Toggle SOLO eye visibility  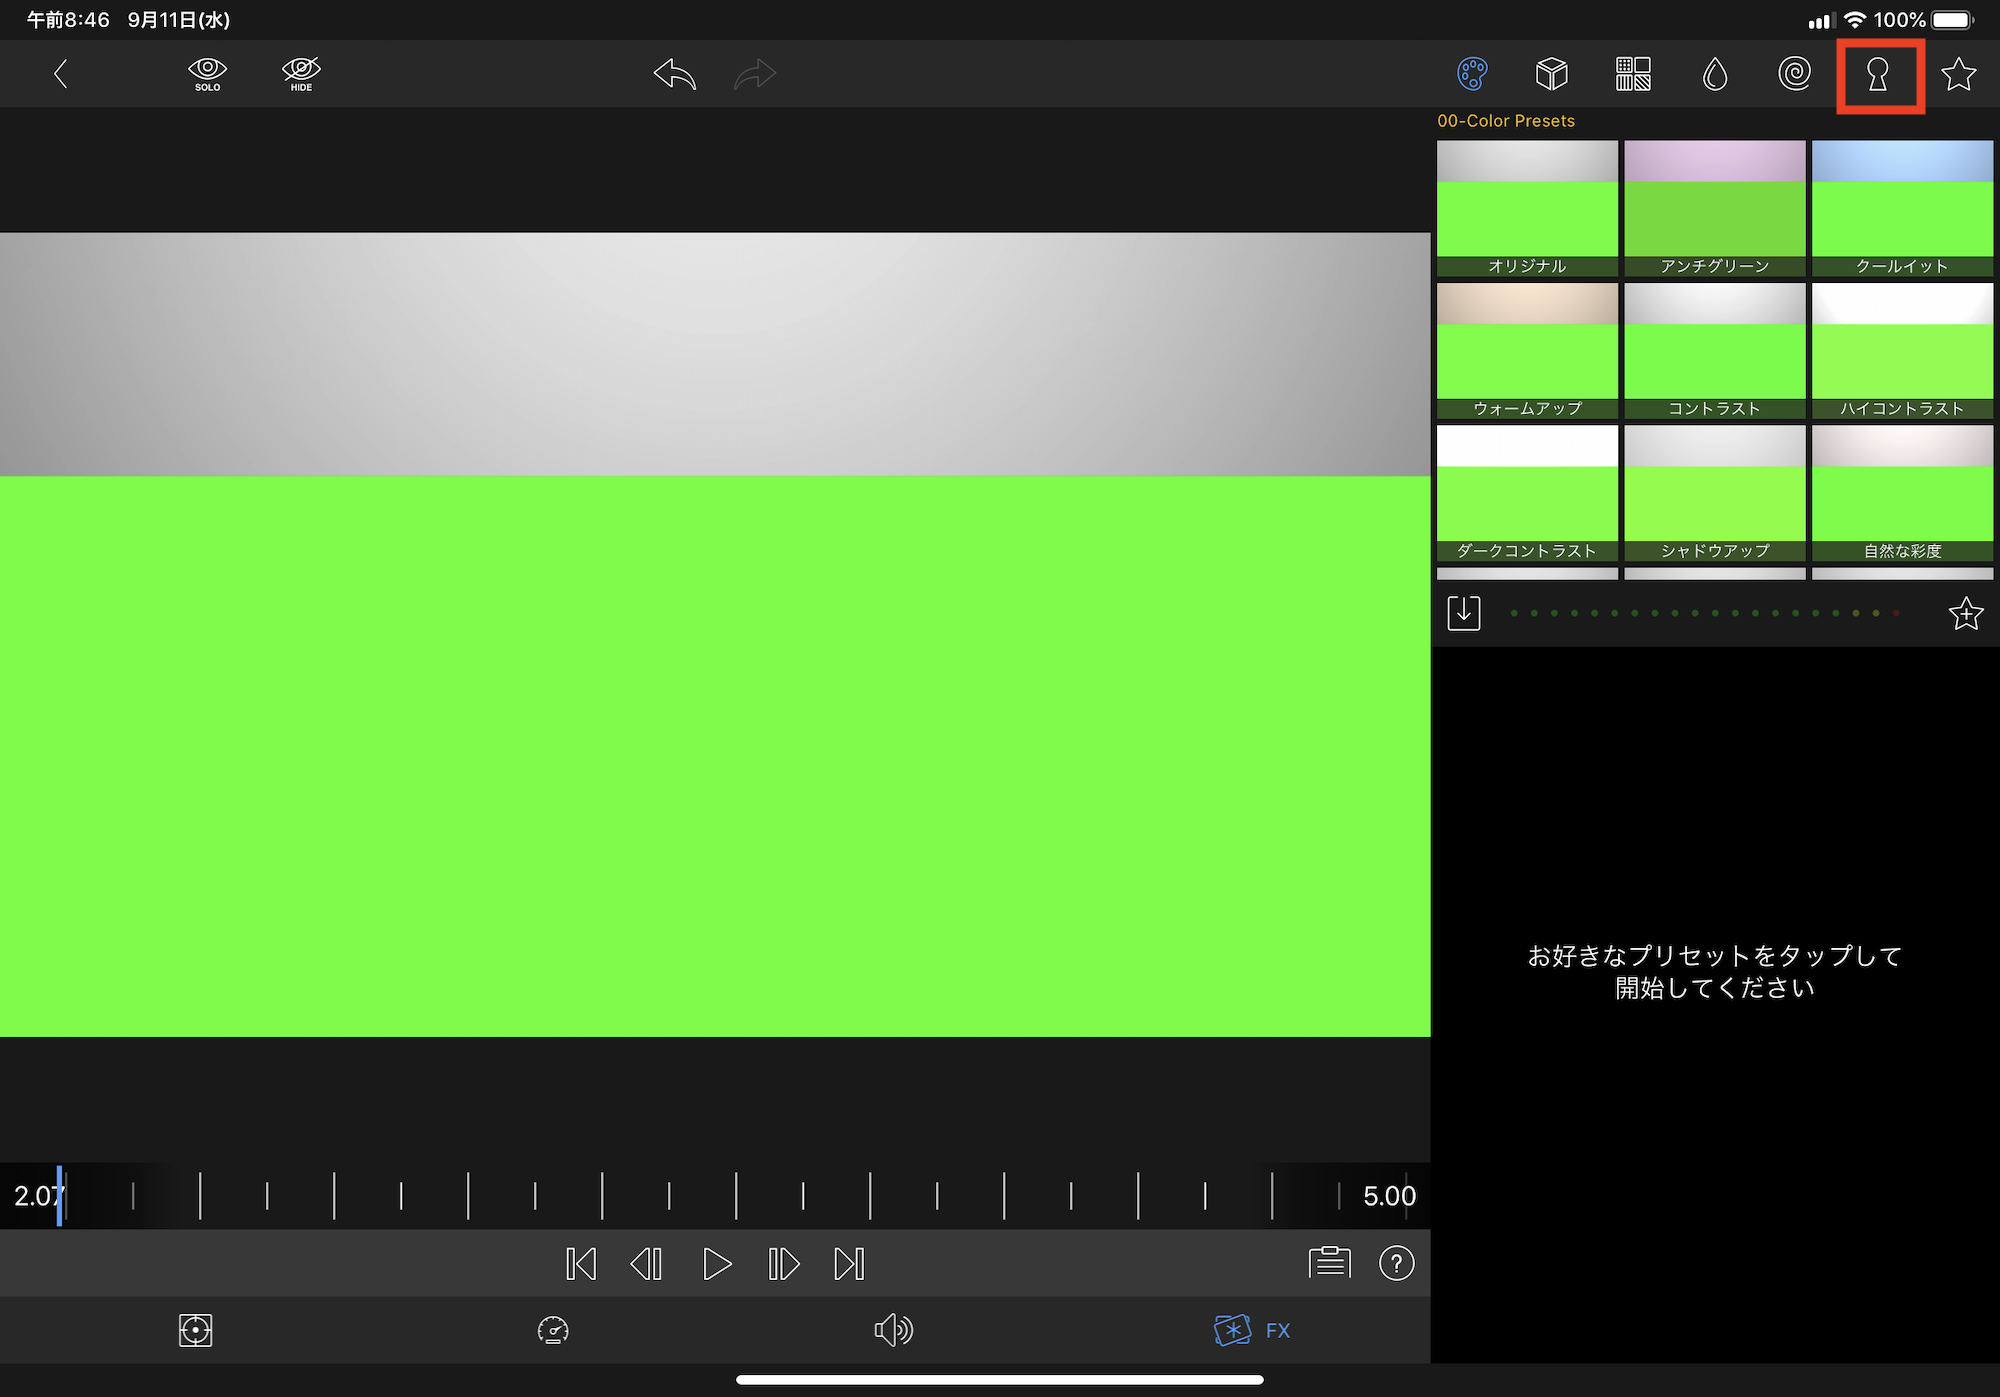tap(207, 73)
